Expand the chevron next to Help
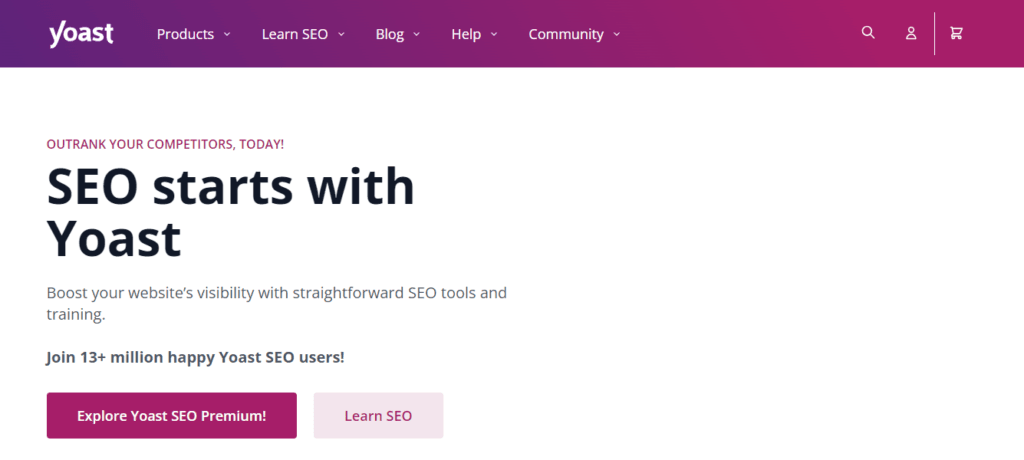Image resolution: width=1024 pixels, height=460 pixels. click(494, 34)
